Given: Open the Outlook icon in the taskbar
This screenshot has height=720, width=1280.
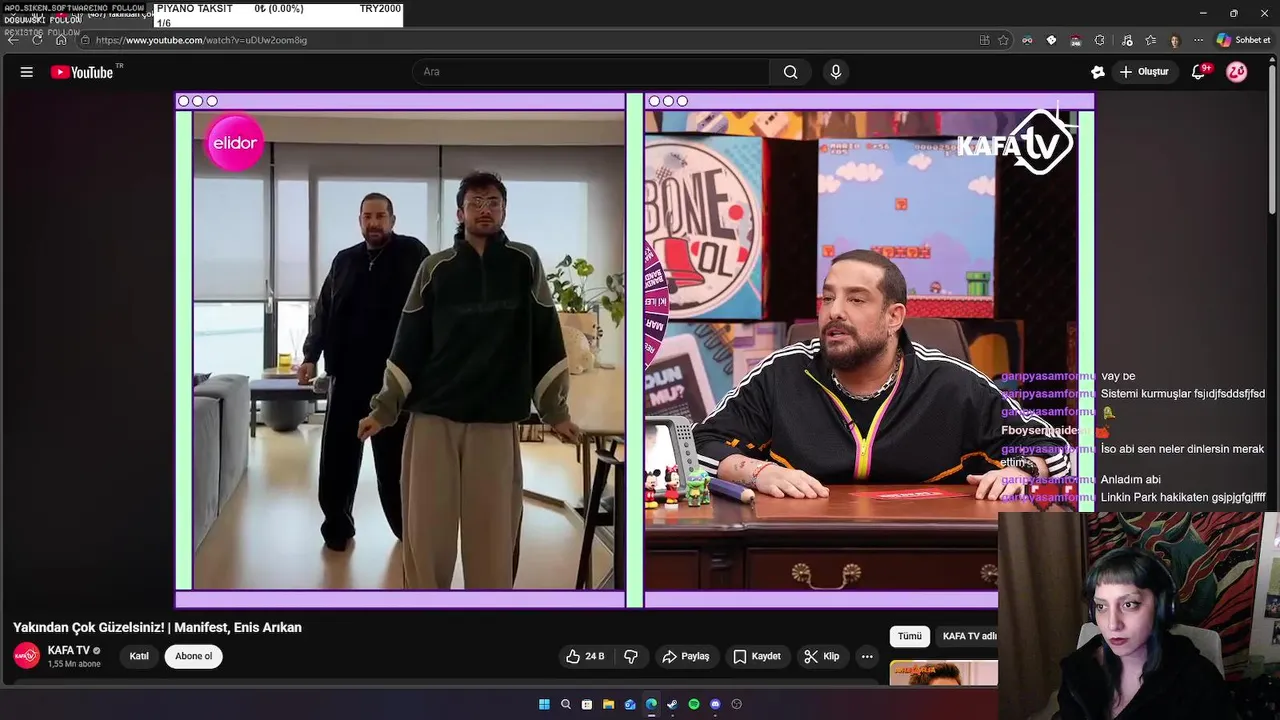Looking at the screenshot, I should coord(630,704).
